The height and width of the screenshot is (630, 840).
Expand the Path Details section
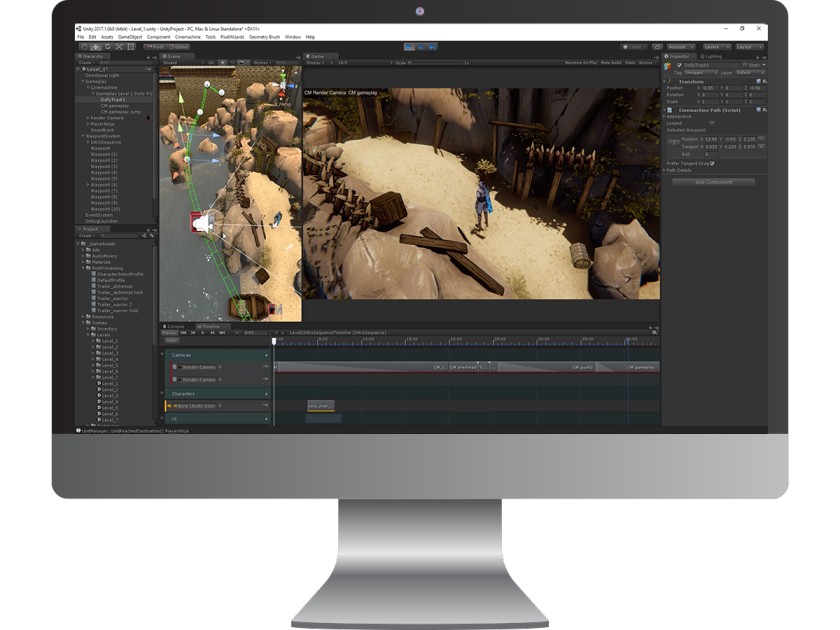coord(665,170)
